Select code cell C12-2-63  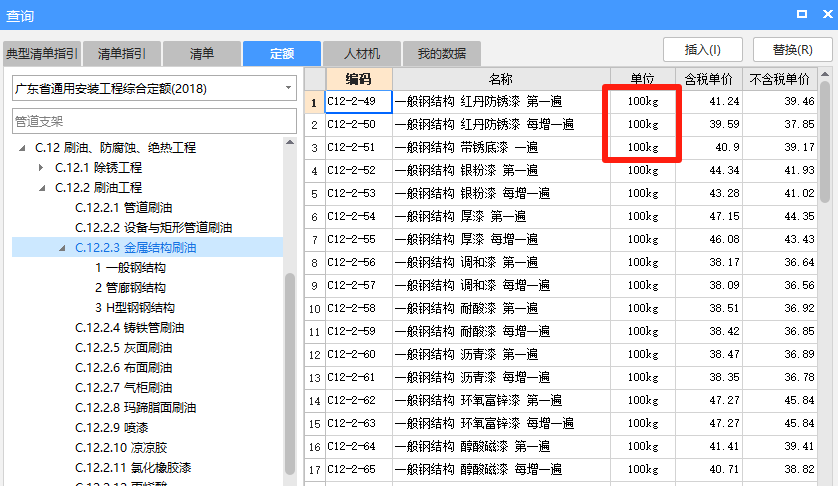pos(359,423)
